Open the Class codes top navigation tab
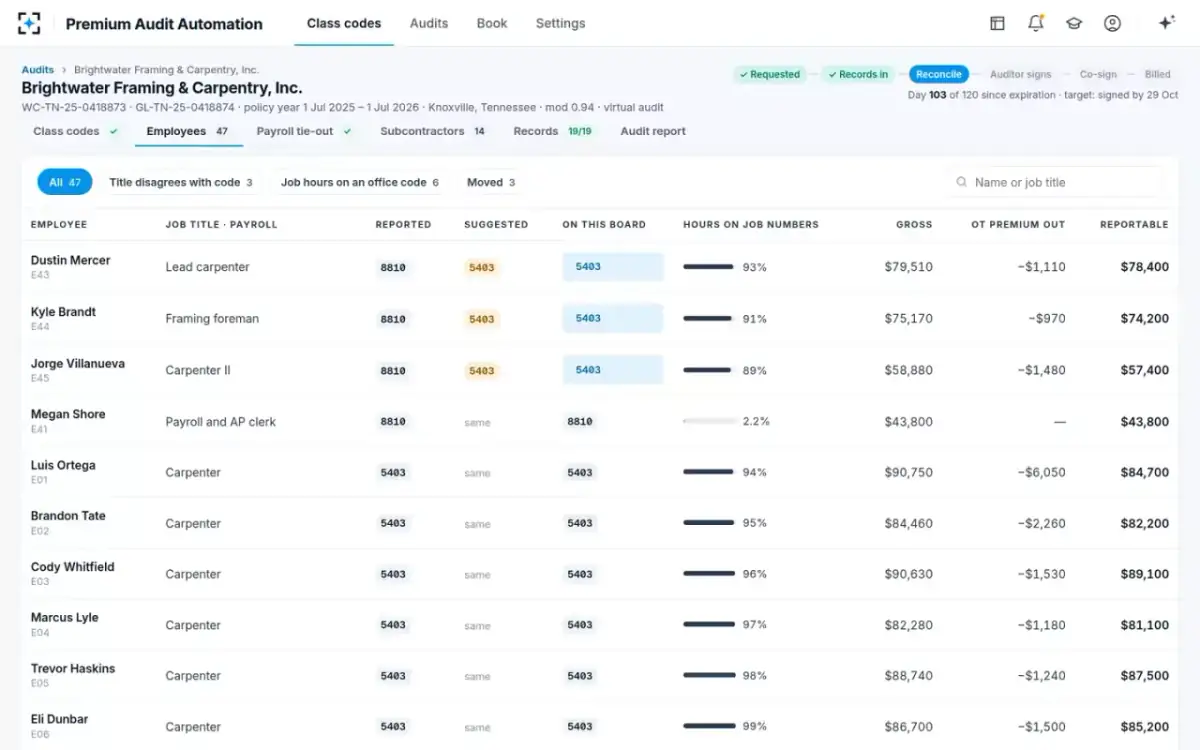Image resolution: width=1200 pixels, height=750 pixels. coord(344,23)
